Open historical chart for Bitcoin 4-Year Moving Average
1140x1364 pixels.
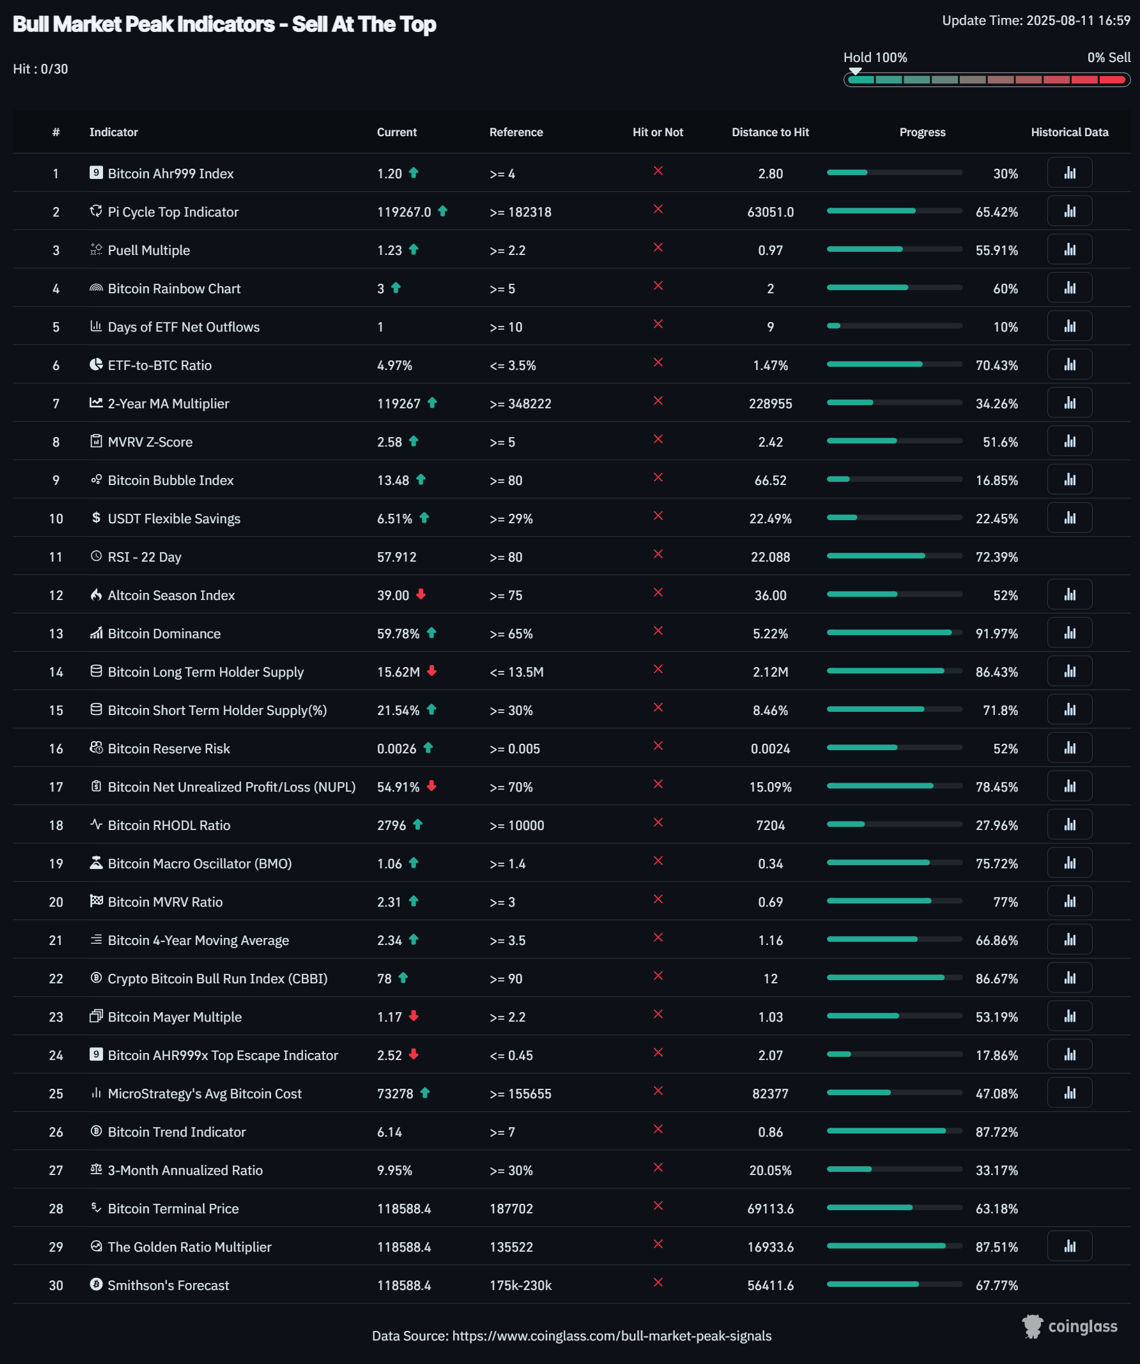[1069, 940]
